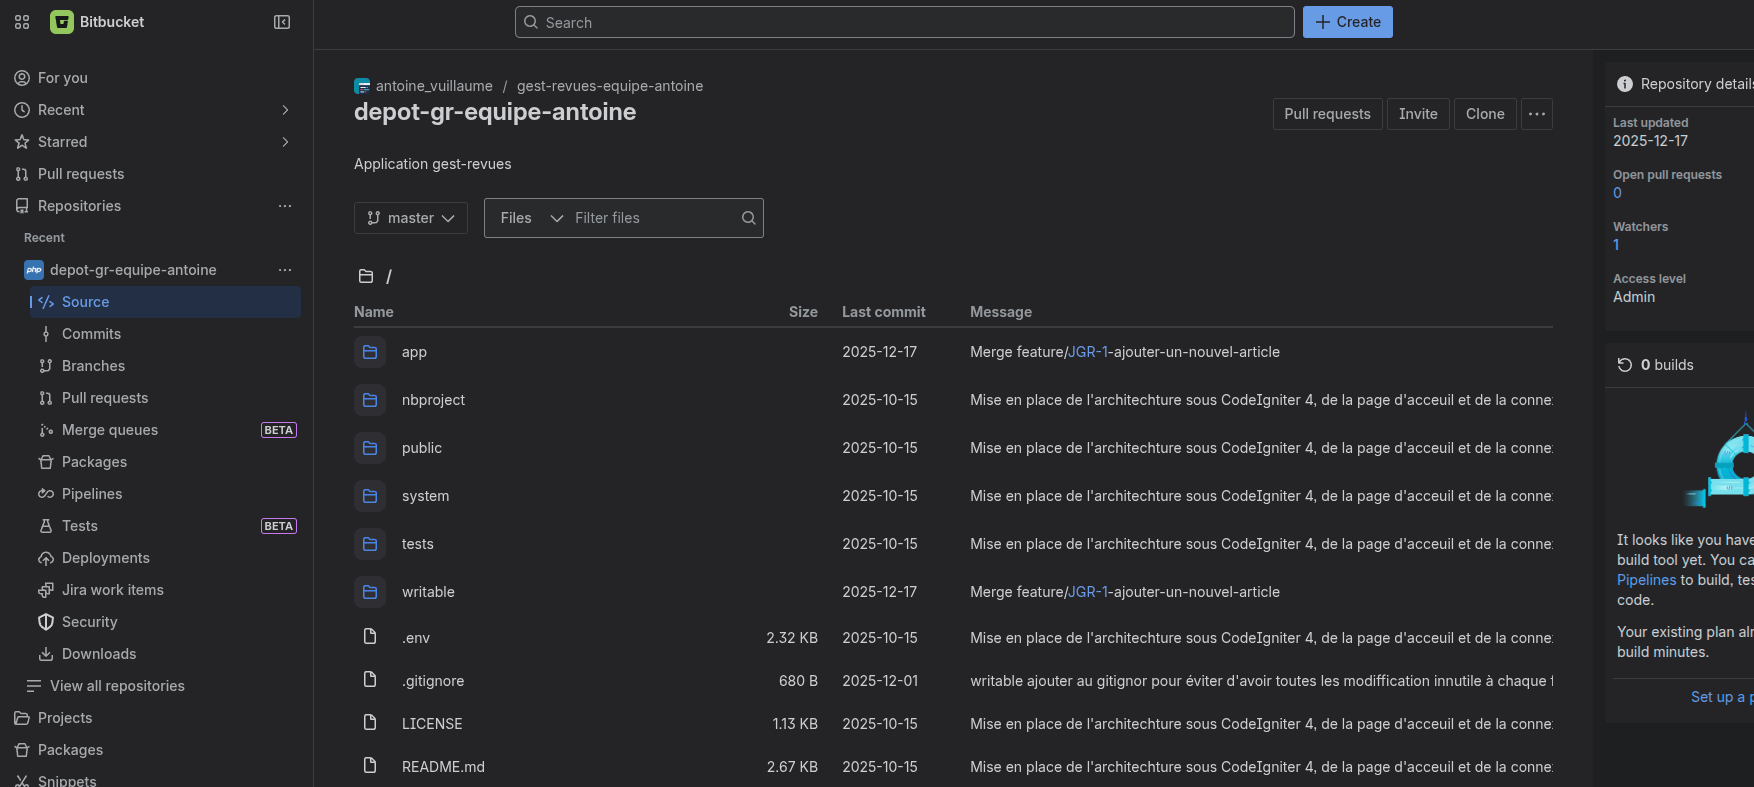Focus the Filter files input
The image size is (1754, 787).
655,218
